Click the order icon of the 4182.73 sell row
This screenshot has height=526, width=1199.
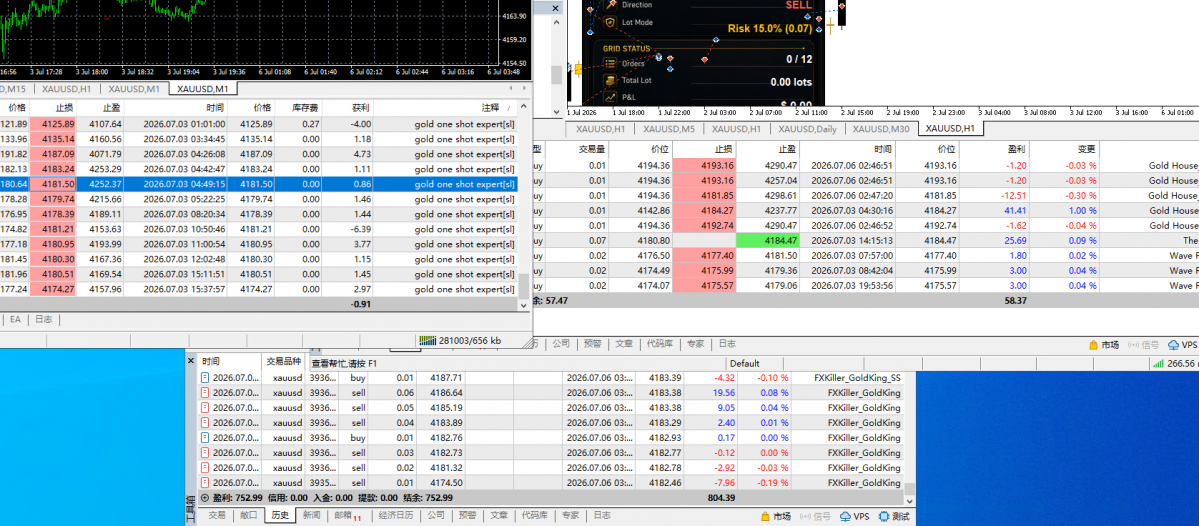point(204,453)
